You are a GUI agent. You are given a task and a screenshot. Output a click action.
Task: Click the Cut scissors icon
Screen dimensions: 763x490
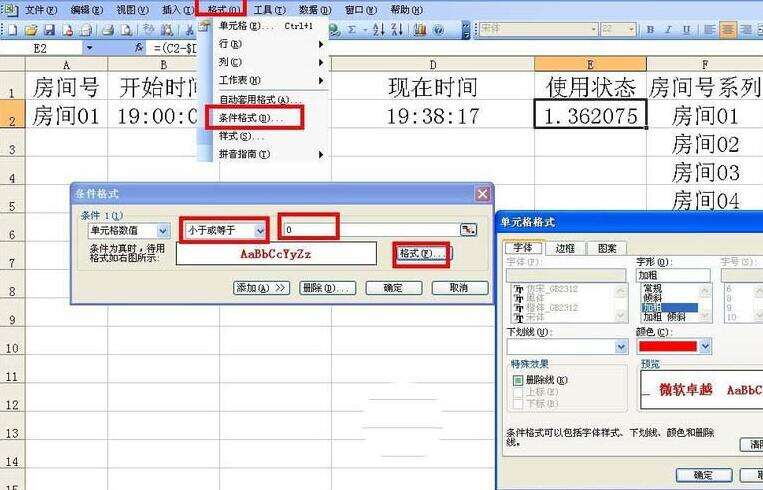click(189, 30)
